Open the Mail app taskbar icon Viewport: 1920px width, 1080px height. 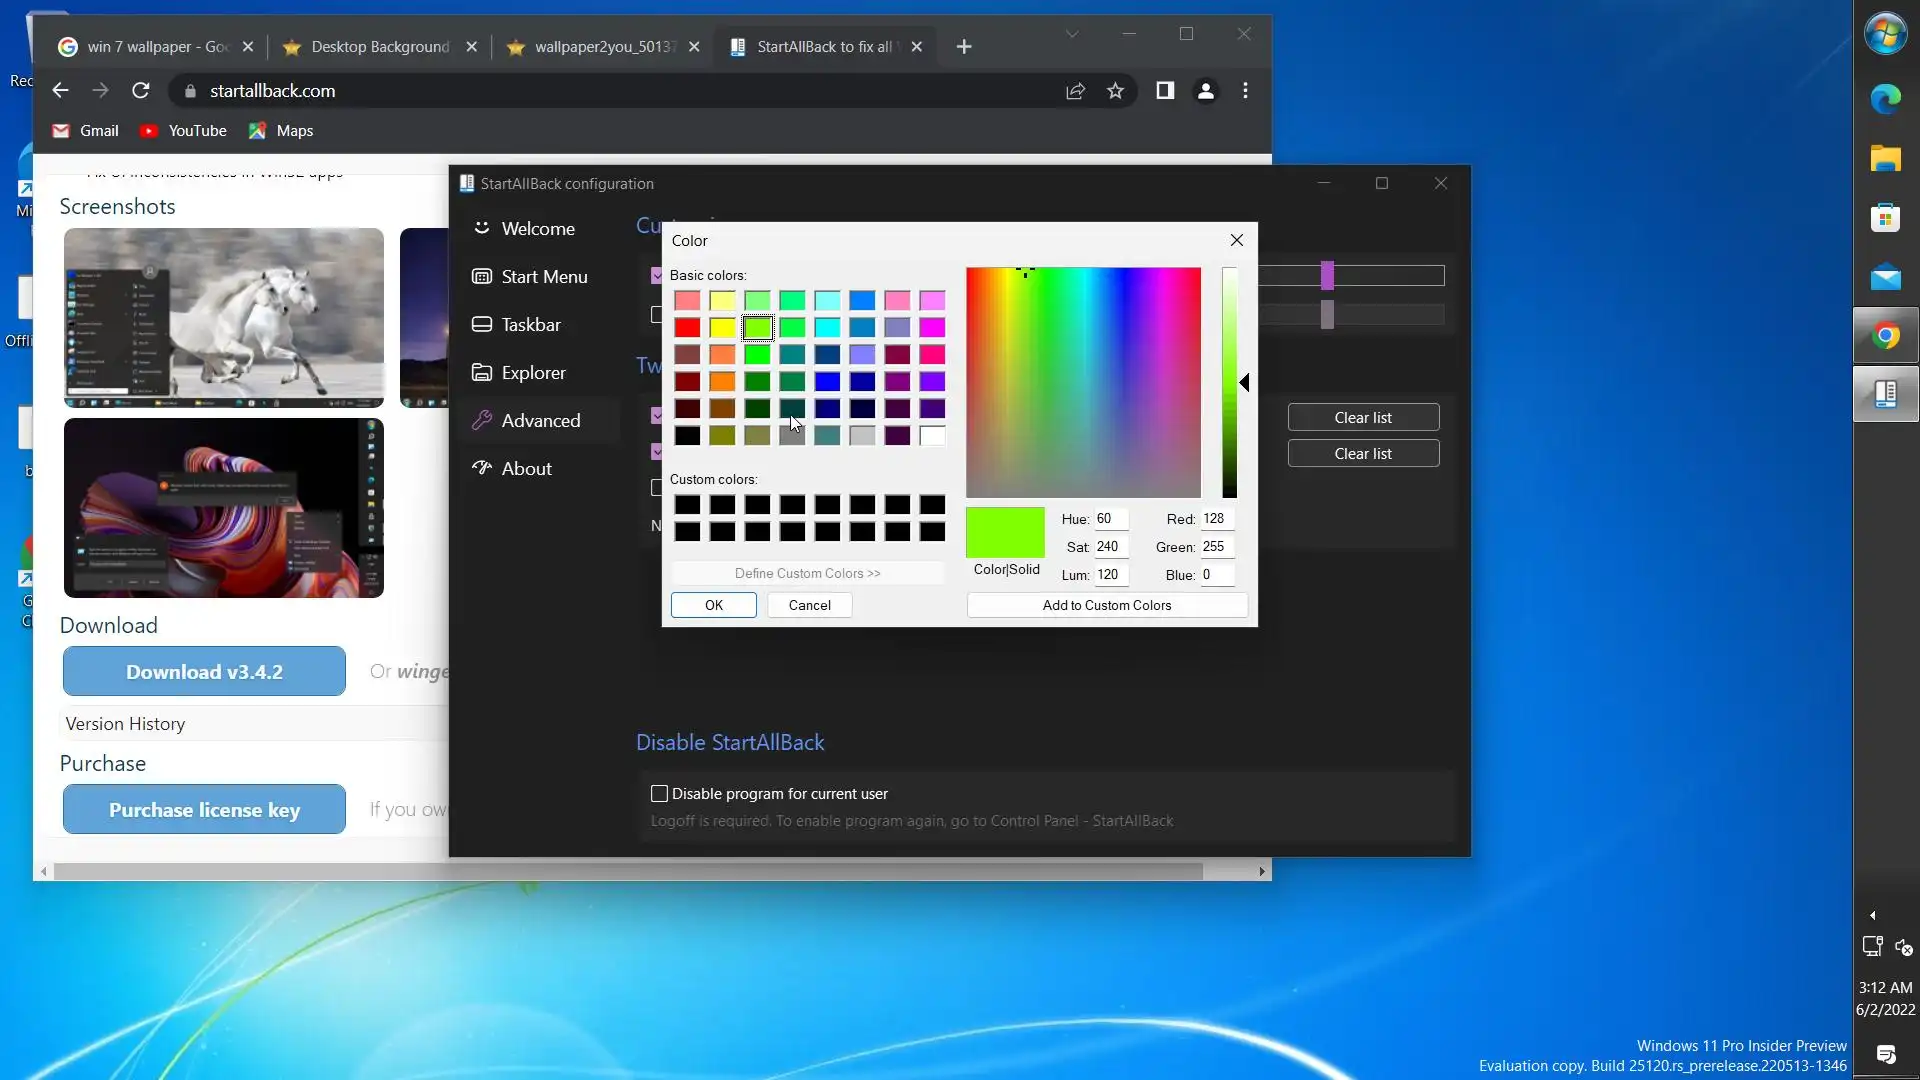1885,277
